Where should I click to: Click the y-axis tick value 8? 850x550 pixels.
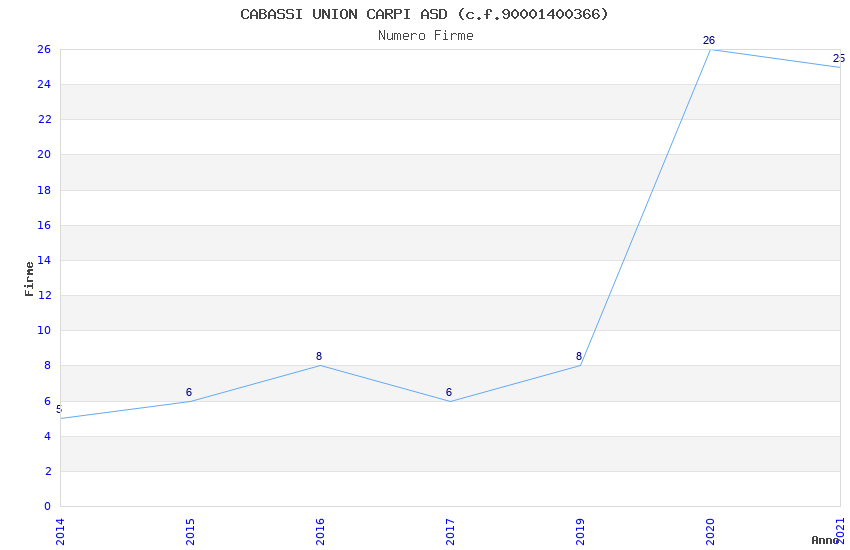pos(48,365)
